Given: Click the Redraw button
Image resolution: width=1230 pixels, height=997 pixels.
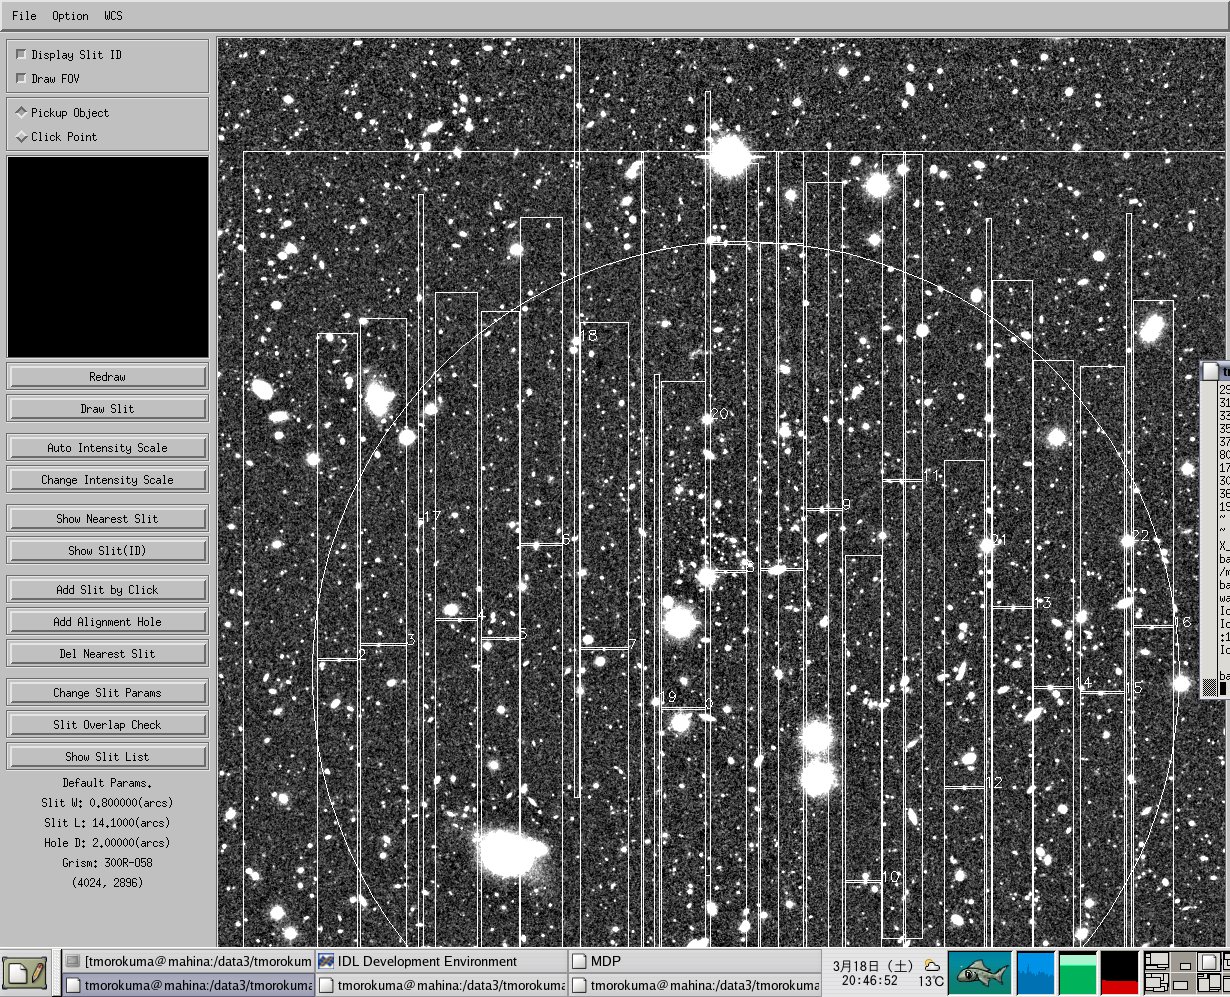Looking at the screenshot, I should 107,377.
